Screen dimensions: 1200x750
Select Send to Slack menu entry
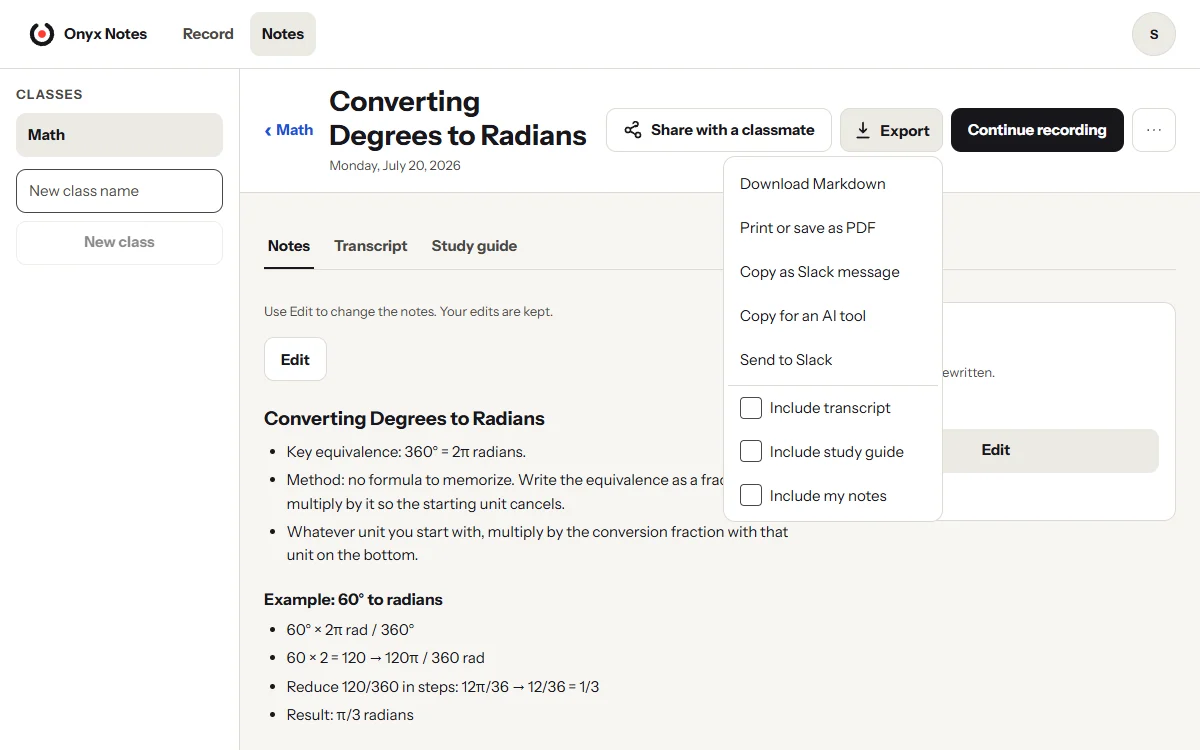coord(833,360)
